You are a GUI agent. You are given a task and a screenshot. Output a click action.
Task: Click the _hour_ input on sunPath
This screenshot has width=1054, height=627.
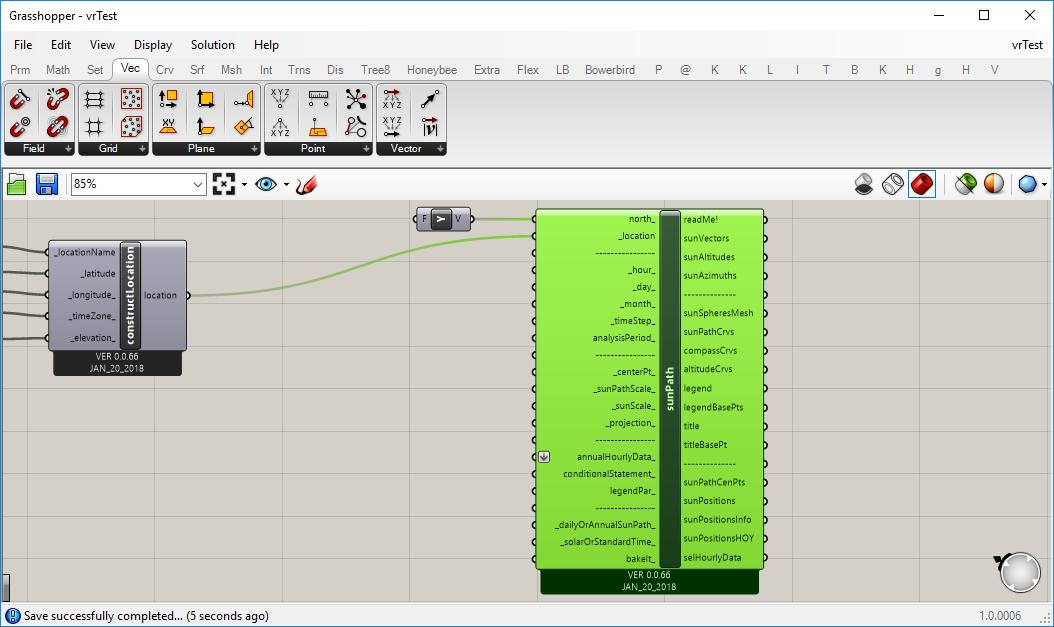(x=641, y=270)
